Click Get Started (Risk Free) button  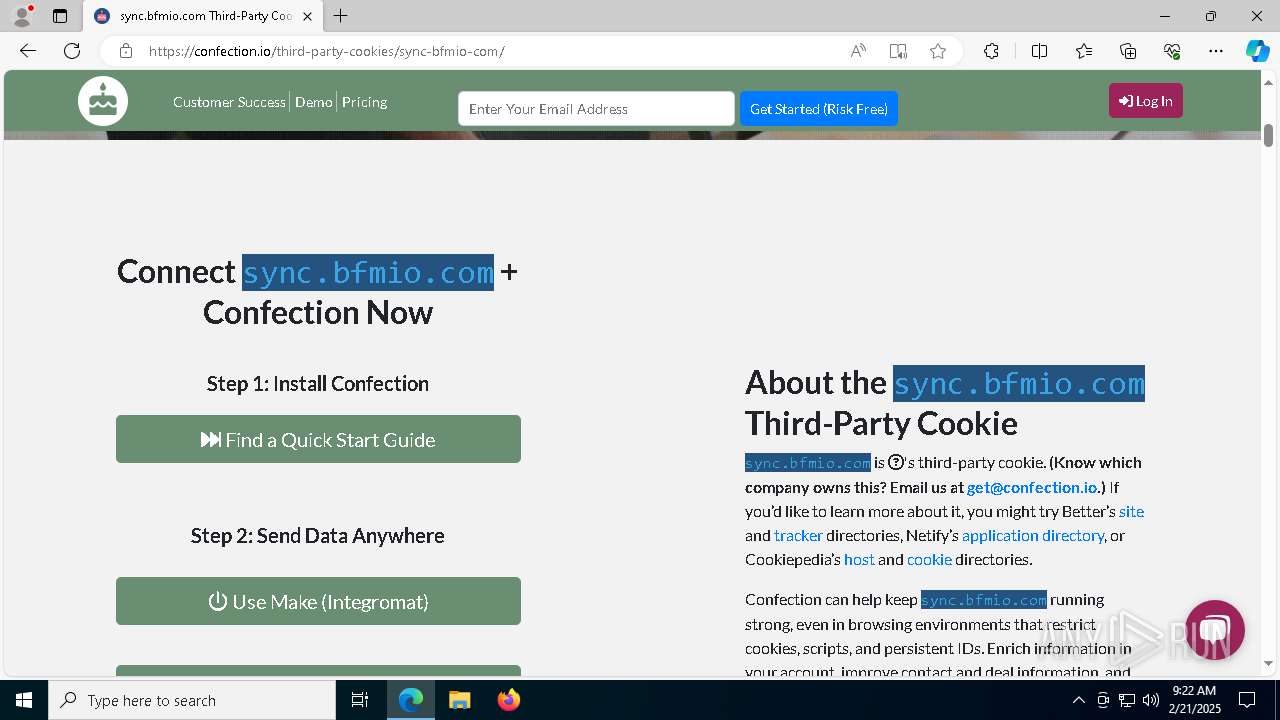coord(819,109)
